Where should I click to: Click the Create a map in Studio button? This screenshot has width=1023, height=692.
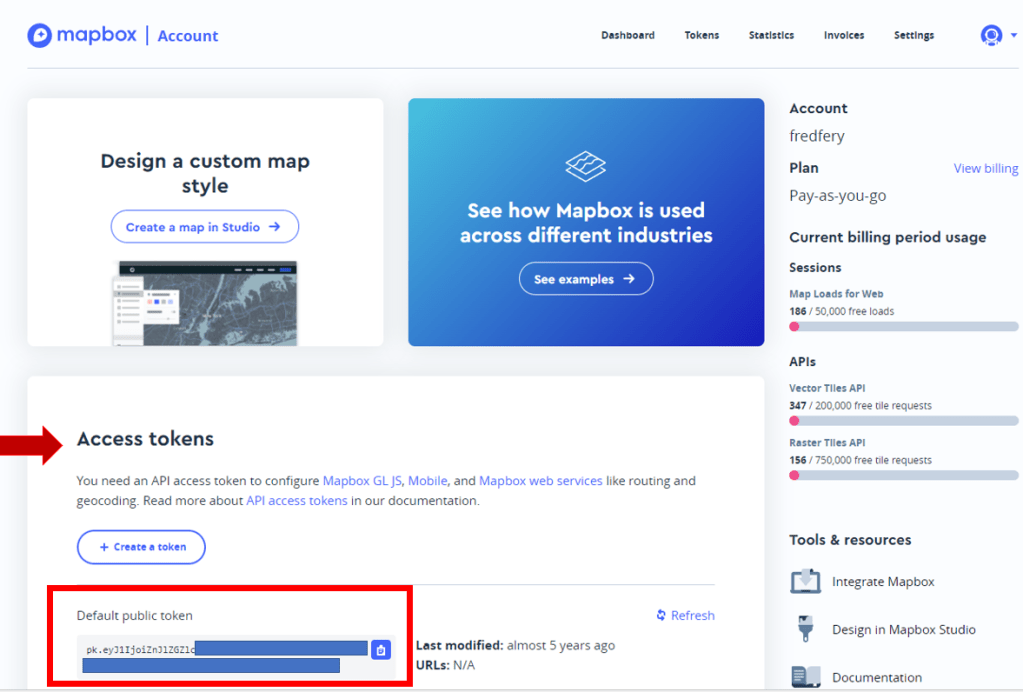(204, 227)
